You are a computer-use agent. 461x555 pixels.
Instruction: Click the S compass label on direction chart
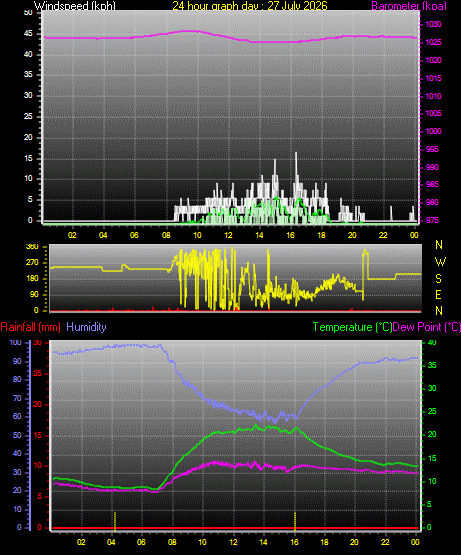(x=438, y=279)
